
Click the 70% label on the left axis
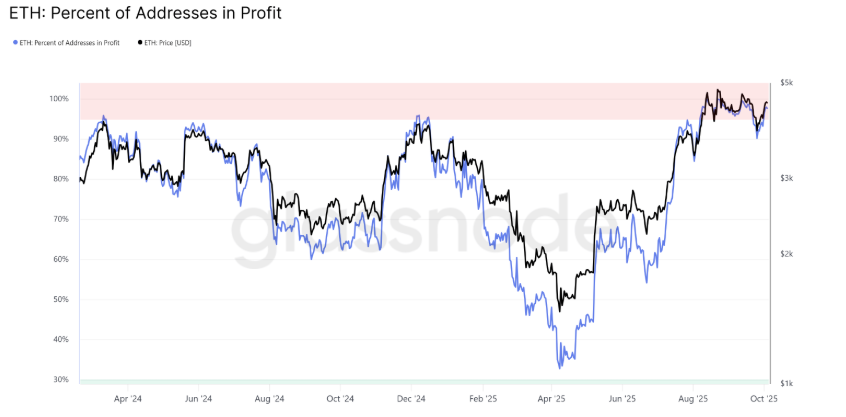pos(60,219)
